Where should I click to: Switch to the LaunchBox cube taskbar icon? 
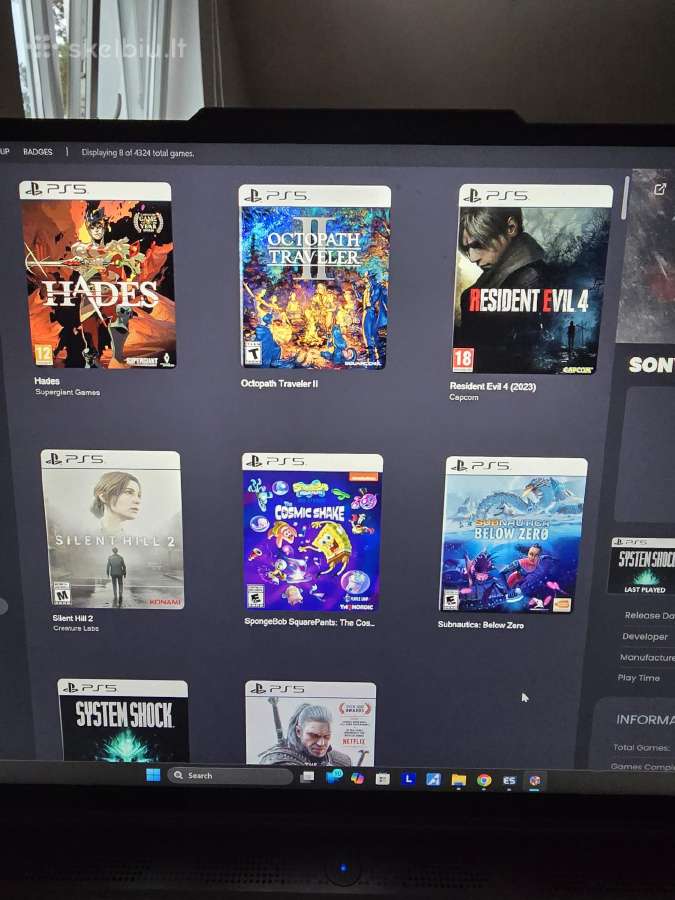[x=534, y=781]
